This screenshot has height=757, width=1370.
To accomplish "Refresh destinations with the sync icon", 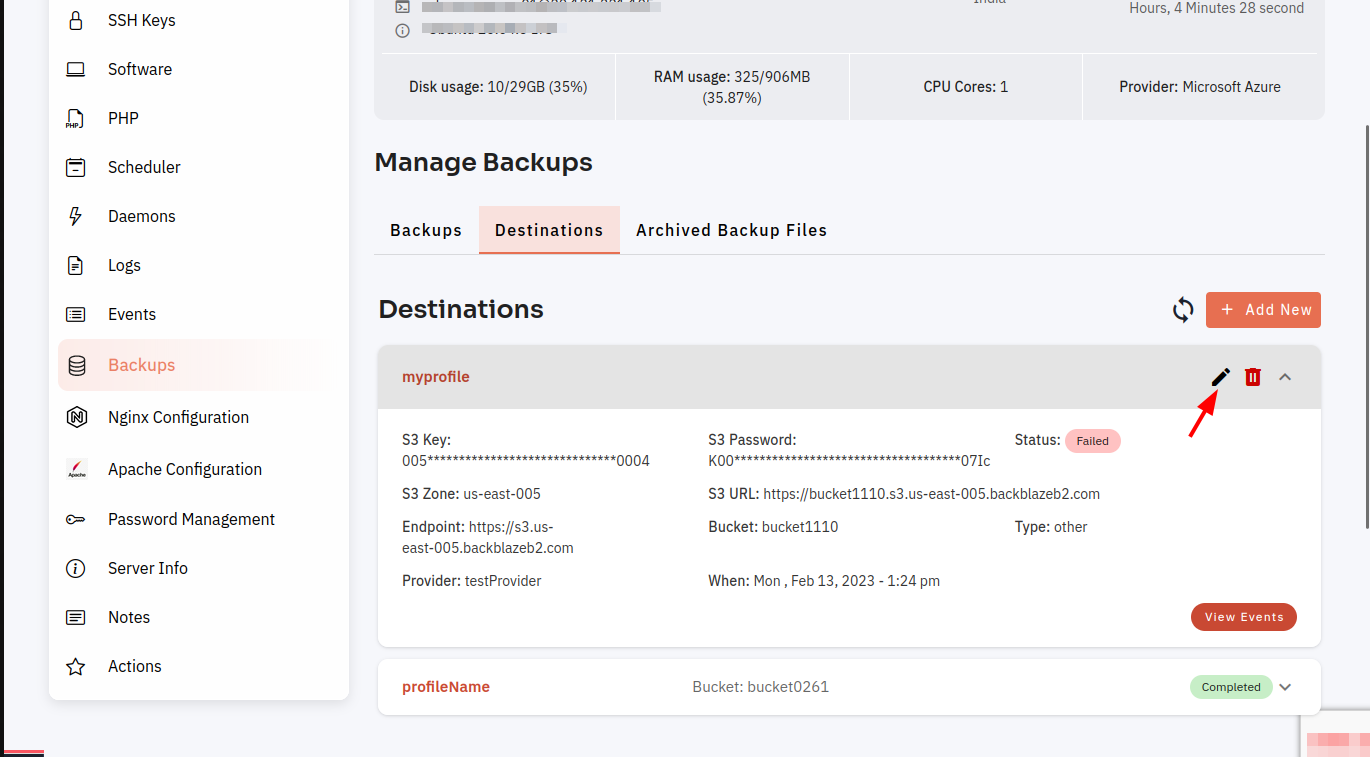I will pyautogui.click(x=1183, y=310).
